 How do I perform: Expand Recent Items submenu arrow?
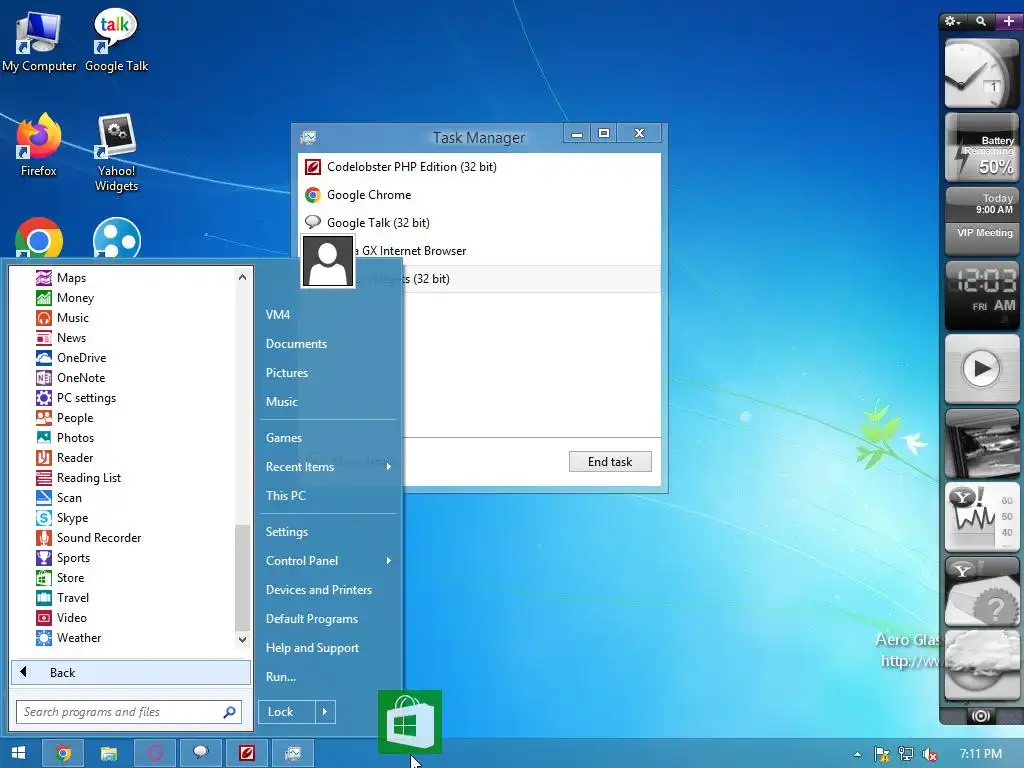389,466
